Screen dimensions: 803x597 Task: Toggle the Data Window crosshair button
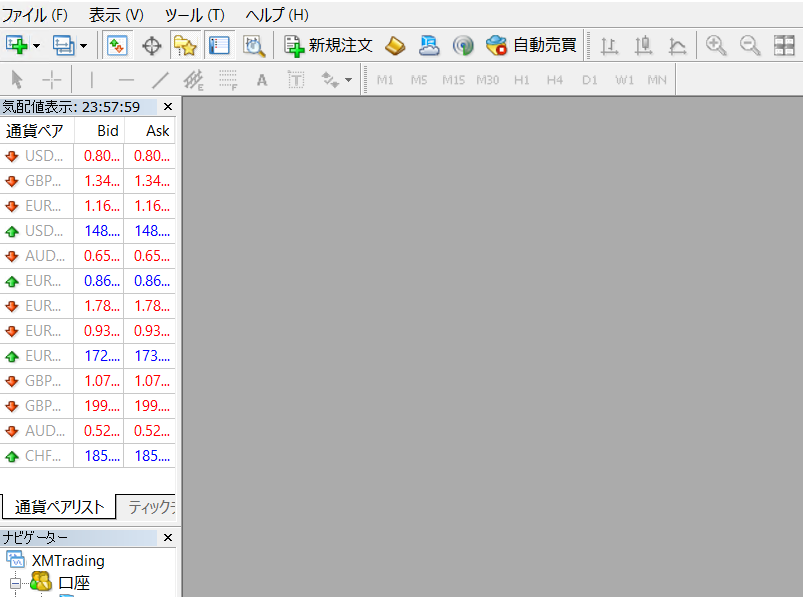(x=151, y=45)
